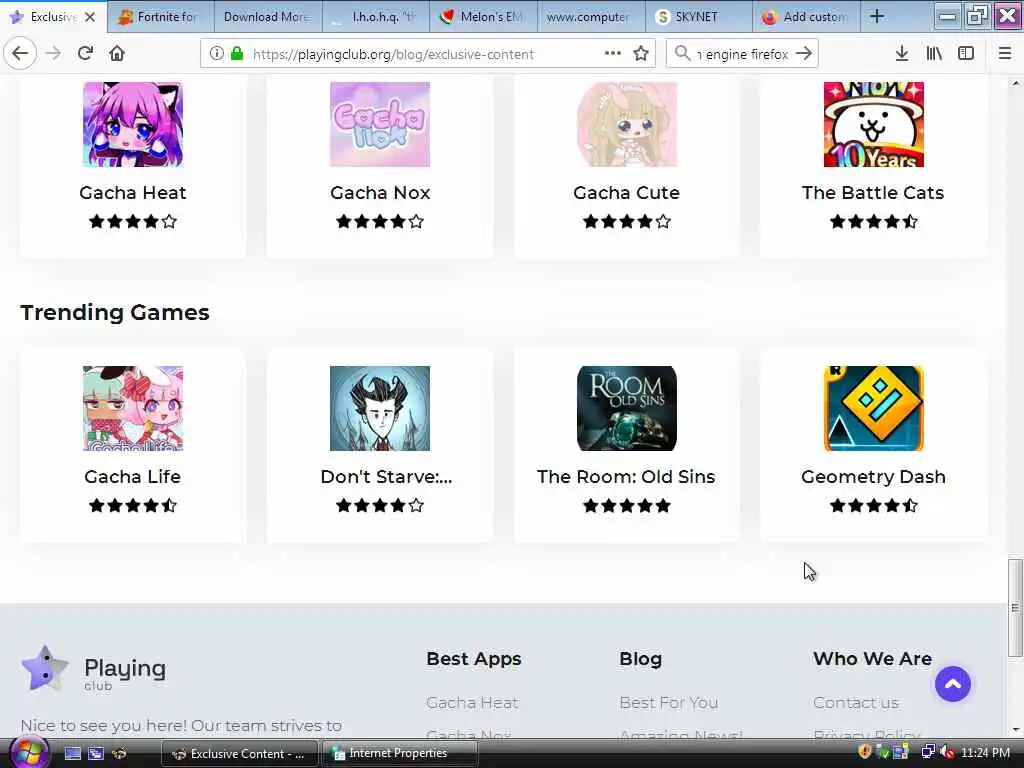Open Gacha Heat game thumbnail
Screen dimensions: 1024x768
(x=133, y=124)
